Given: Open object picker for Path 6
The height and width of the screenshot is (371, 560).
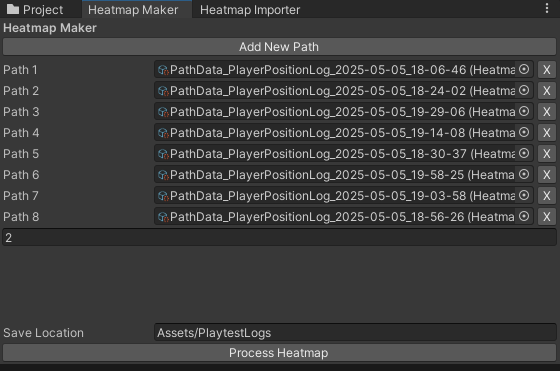Looking at the screenshot, I should tap(524, 174).
